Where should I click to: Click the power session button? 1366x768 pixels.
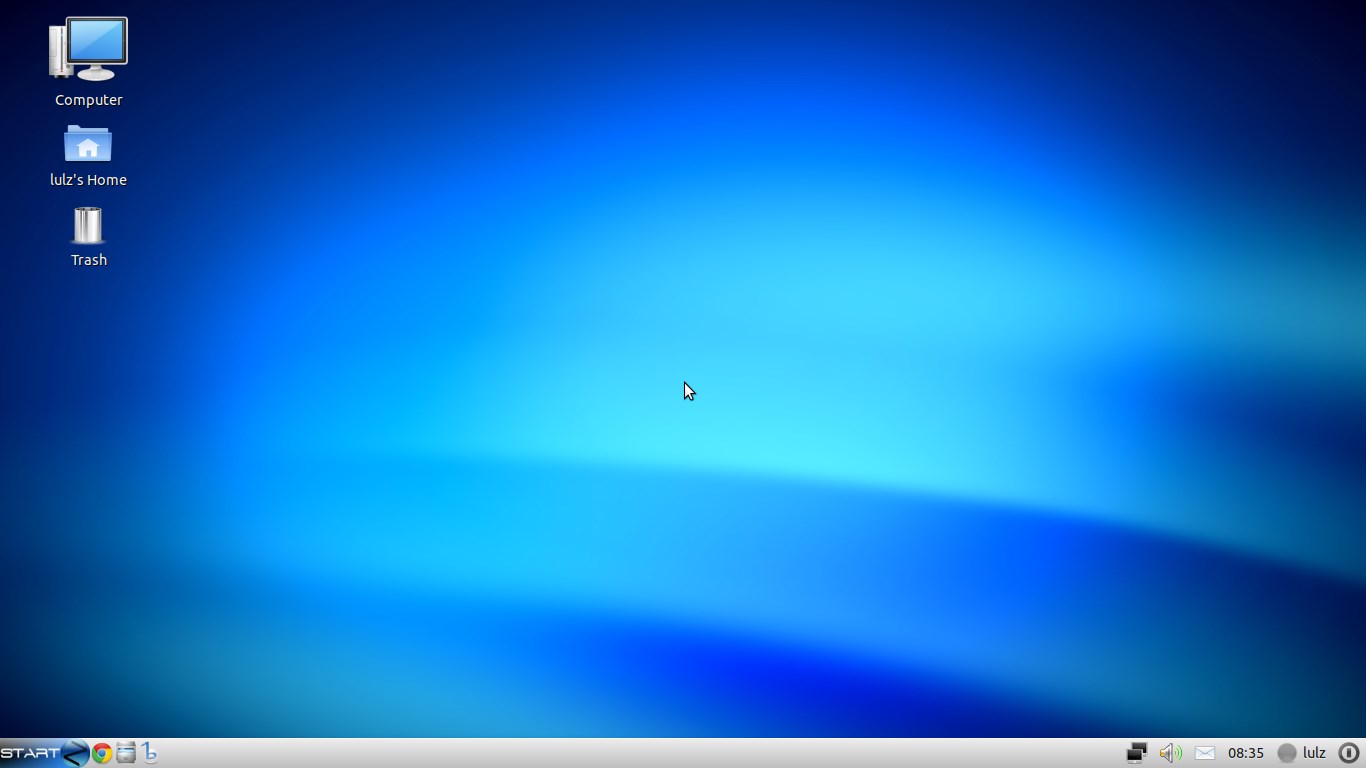coord(1348,753)
